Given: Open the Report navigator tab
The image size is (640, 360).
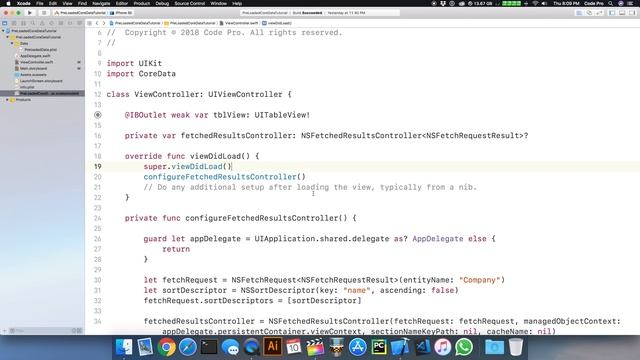Looking at the screenshot, I should click(x=79, y=23).
